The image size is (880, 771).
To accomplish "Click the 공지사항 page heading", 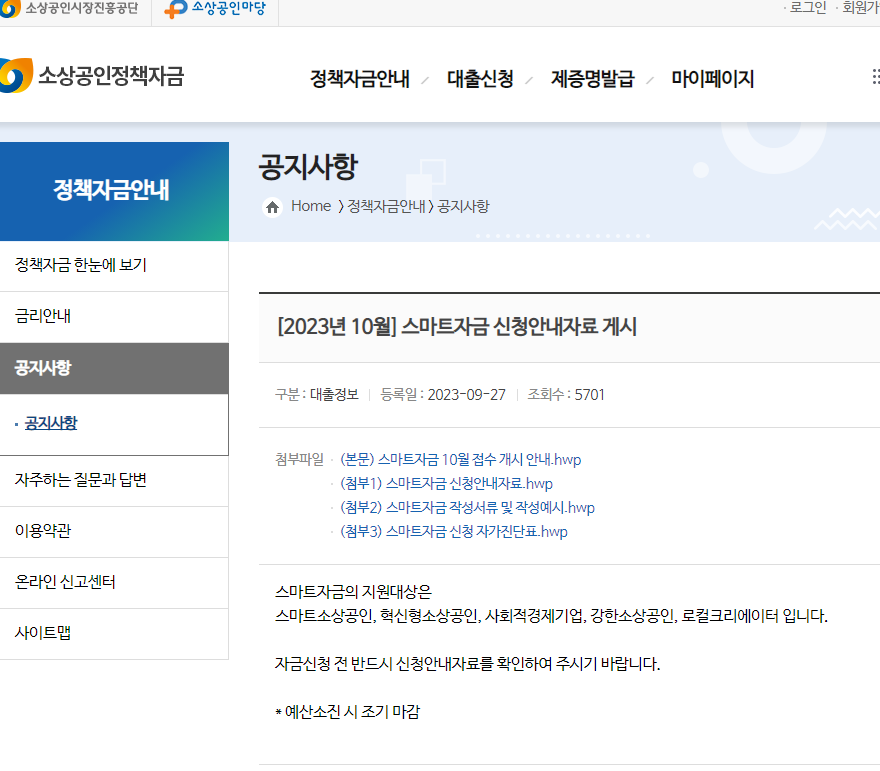I will click(x=308, y=167).
